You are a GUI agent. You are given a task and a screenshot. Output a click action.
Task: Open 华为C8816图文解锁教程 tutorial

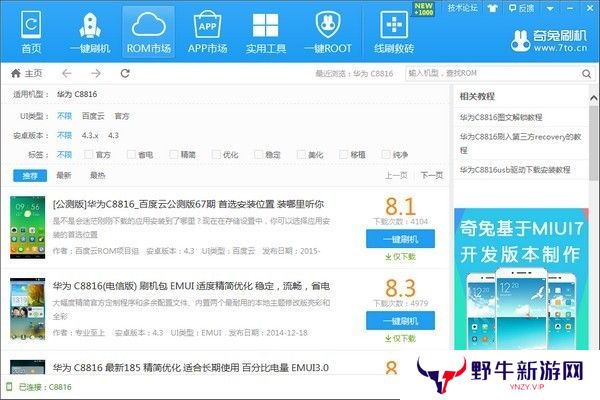[x=501, y=117]
